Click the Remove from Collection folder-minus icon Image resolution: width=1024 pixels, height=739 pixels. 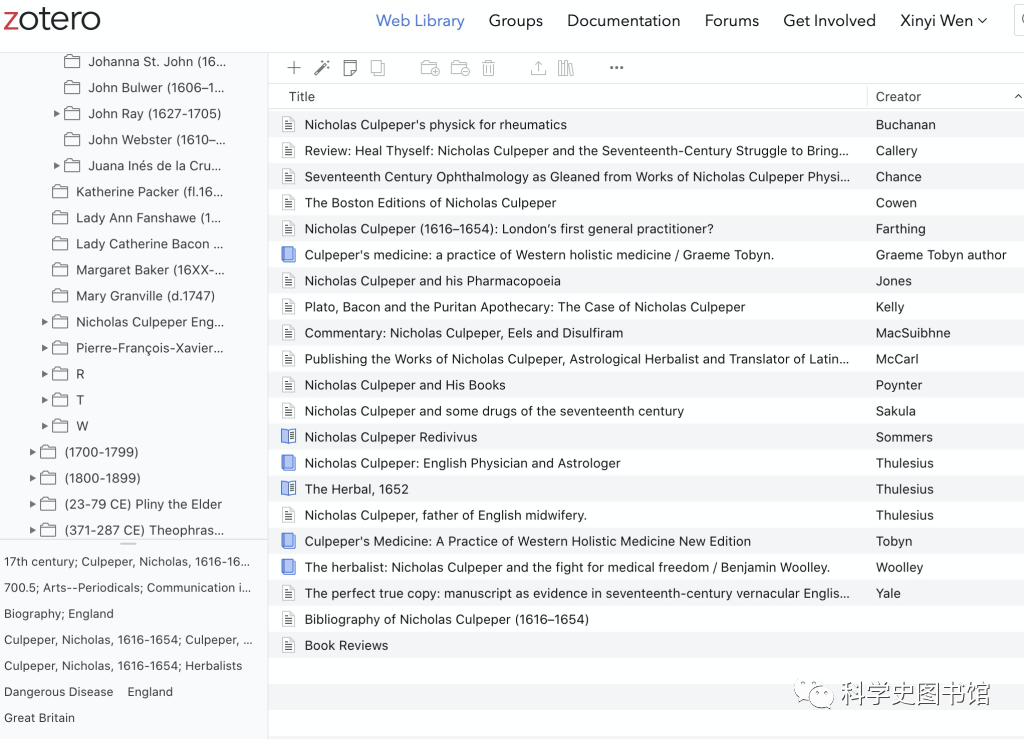point(460,68)
